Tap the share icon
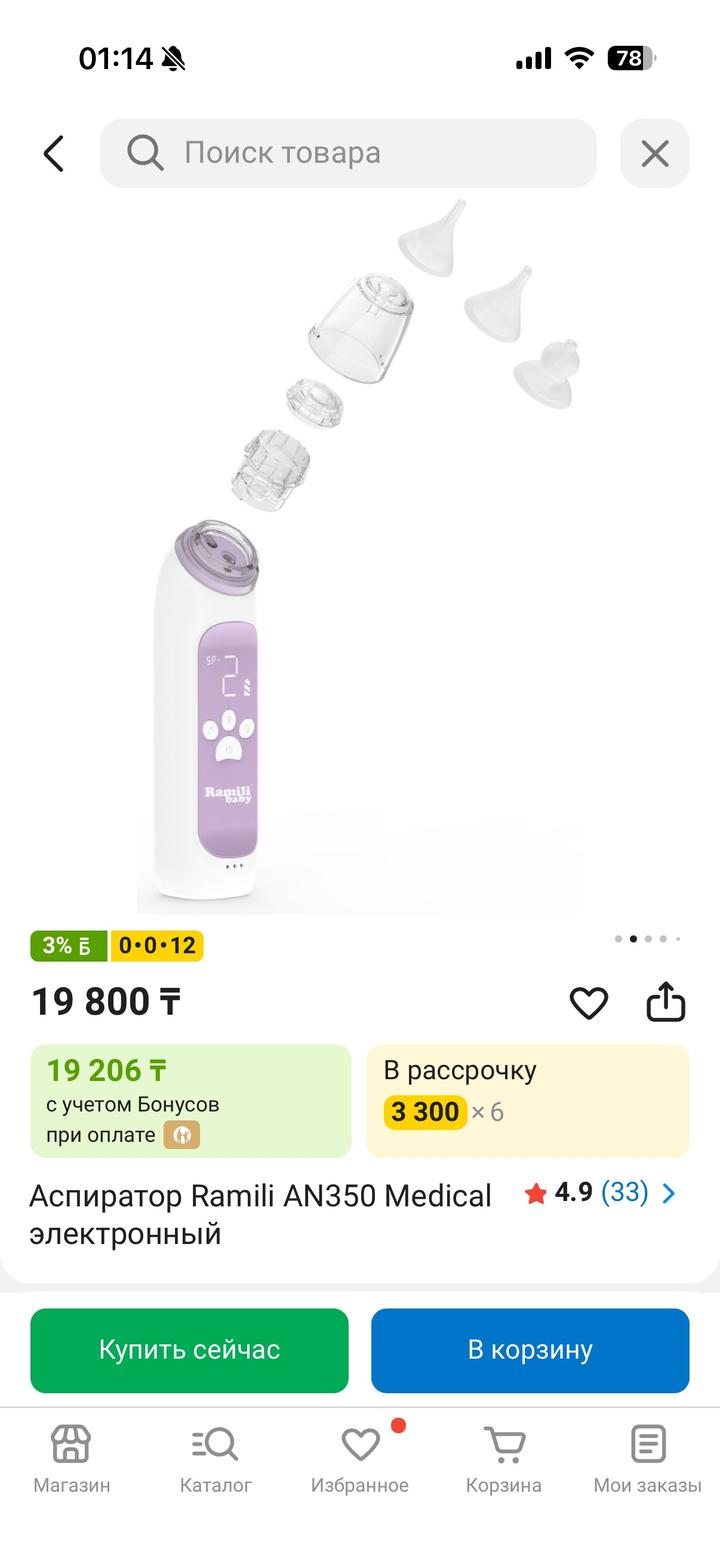 665,1002
